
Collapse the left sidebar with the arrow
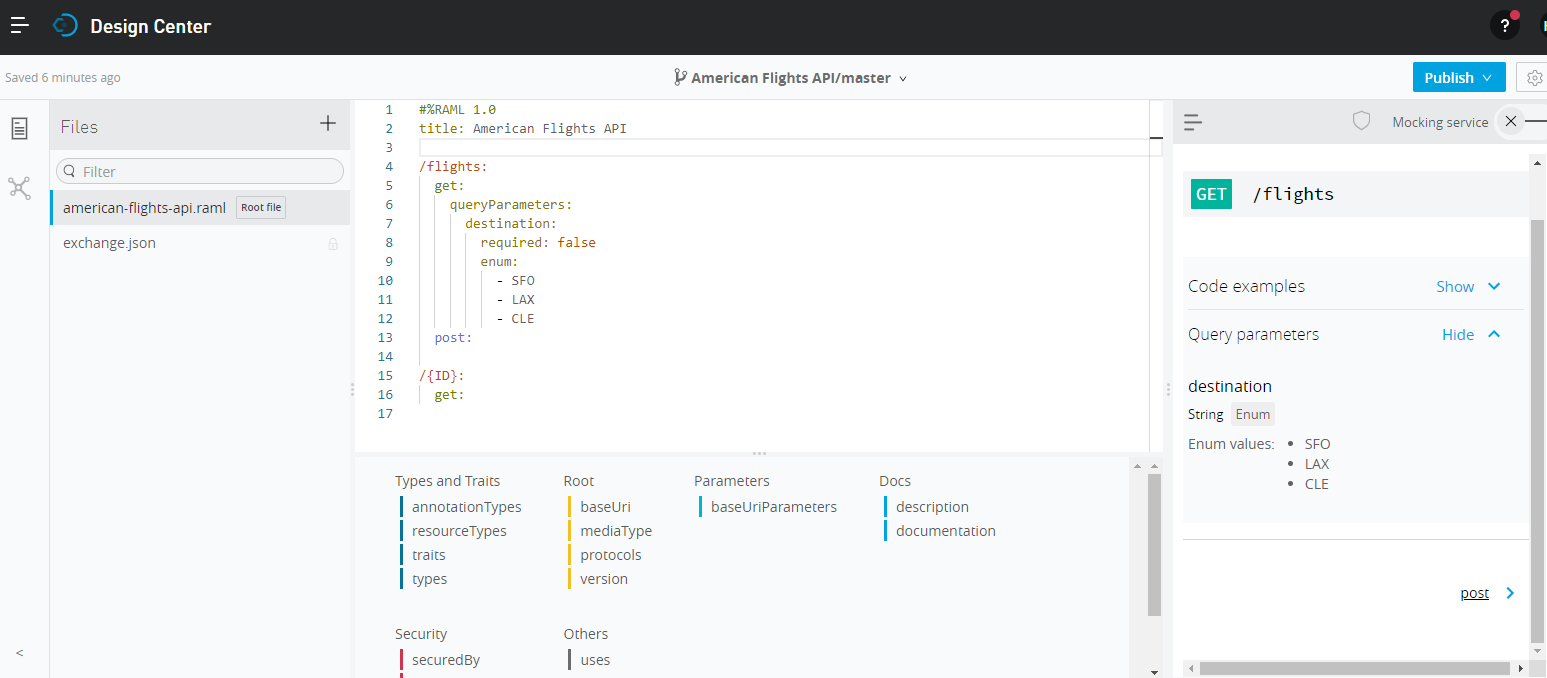click(20, 653)
